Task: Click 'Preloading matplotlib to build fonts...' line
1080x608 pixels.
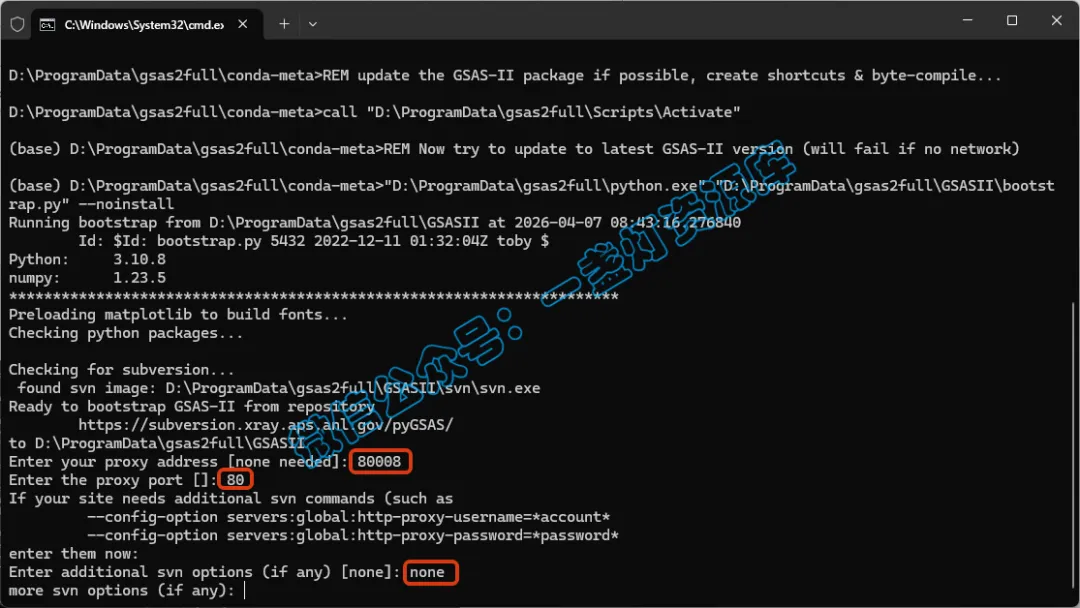Action: [178, 315]
